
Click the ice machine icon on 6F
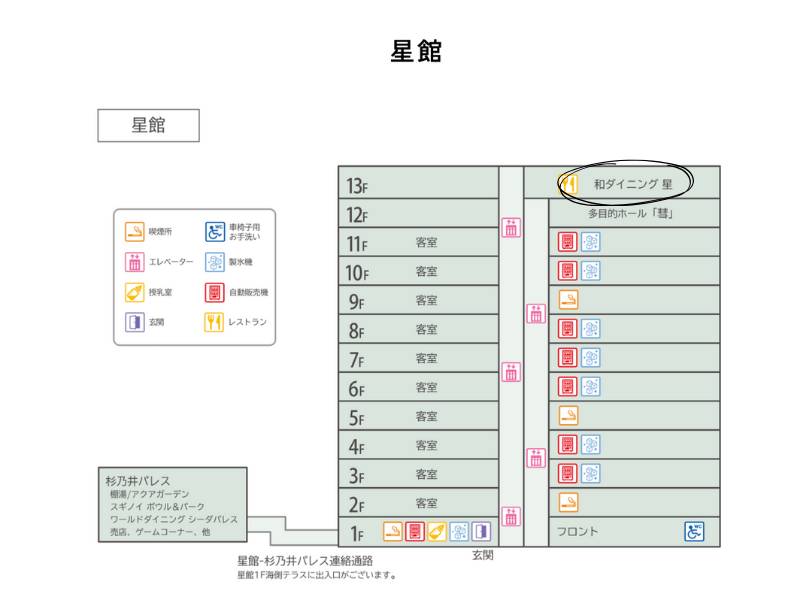(x=591, y=386)
